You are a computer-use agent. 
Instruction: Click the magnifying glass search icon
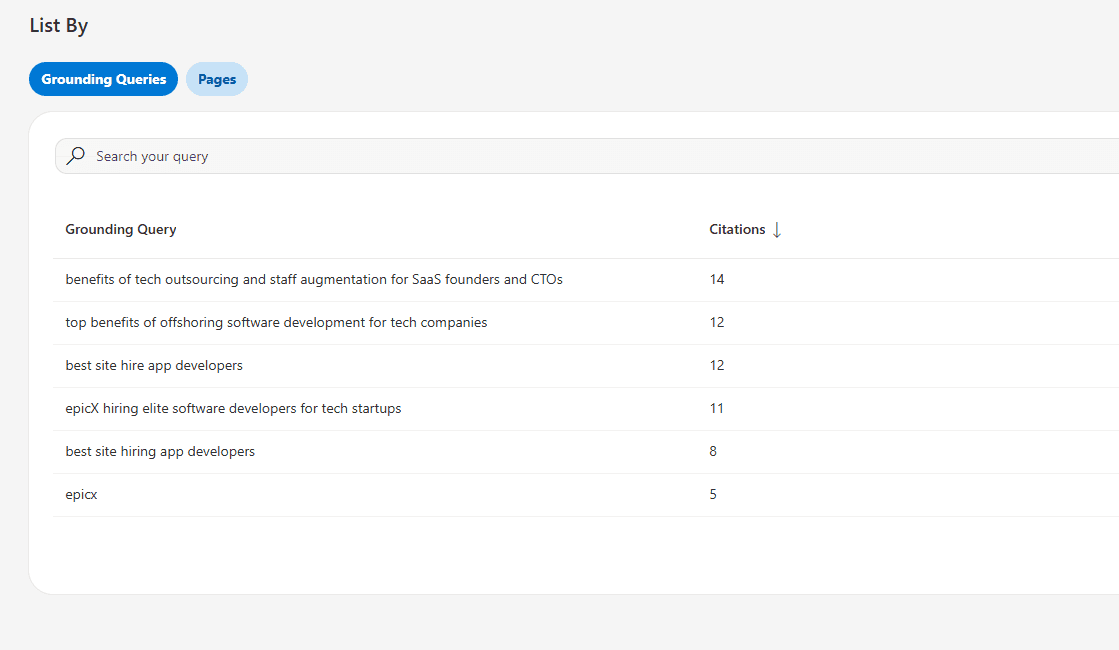tap(76, 156)
